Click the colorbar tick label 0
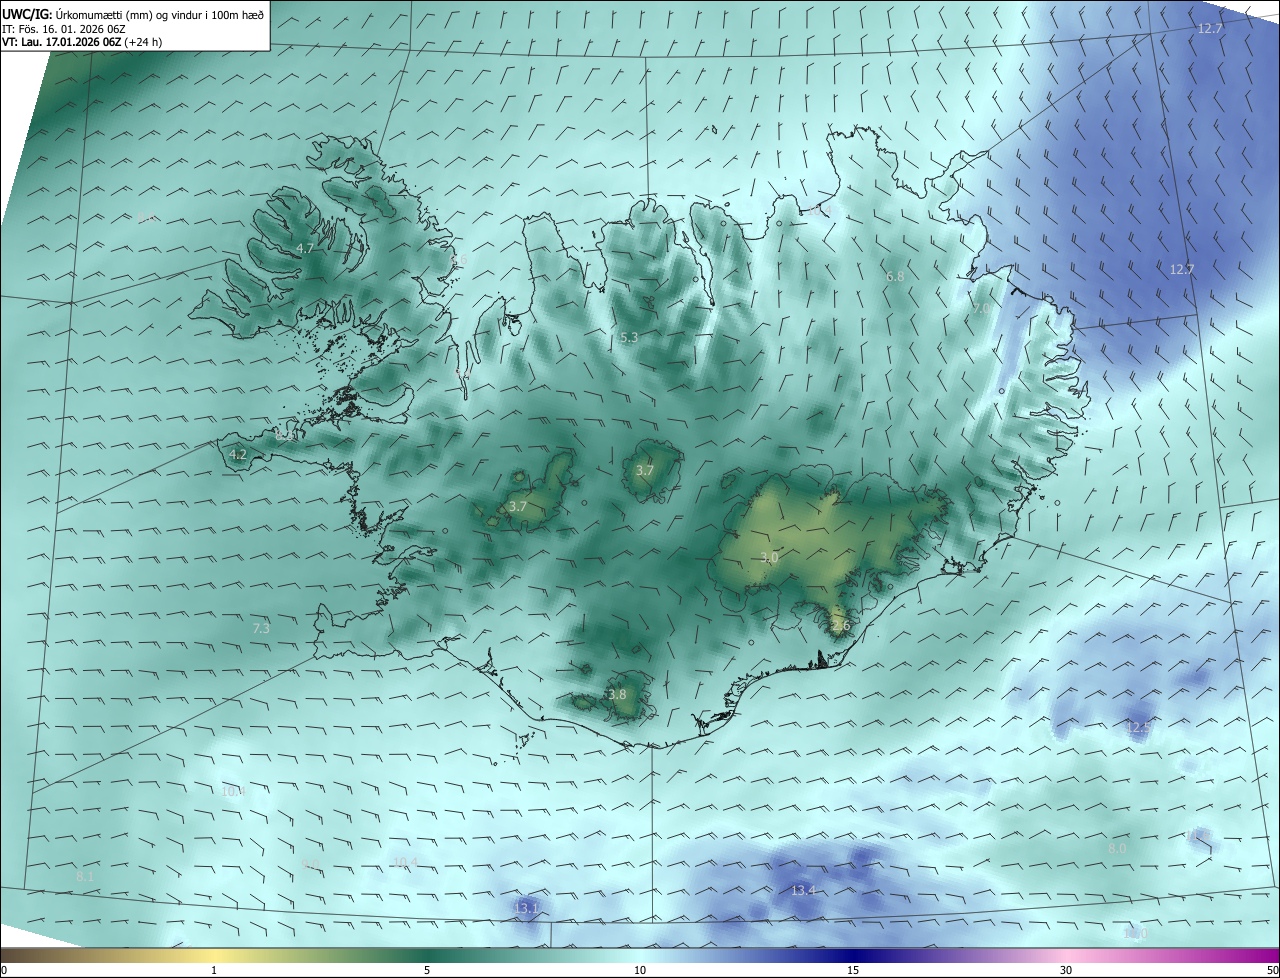The image size is (1280, 978). [x=4, y=970]
